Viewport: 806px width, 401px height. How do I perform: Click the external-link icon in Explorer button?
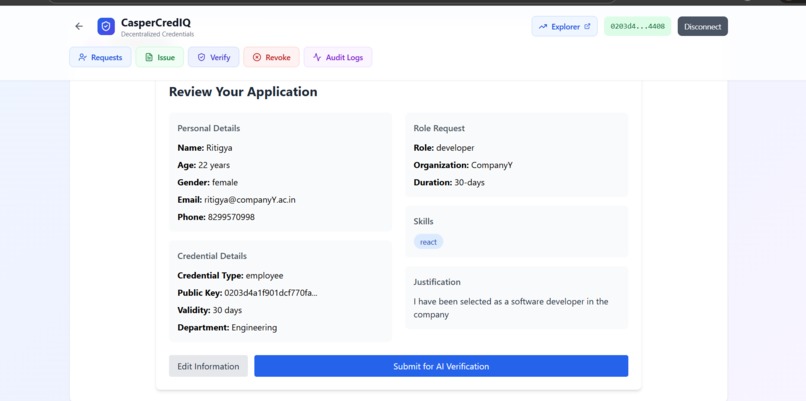(587, 26)
